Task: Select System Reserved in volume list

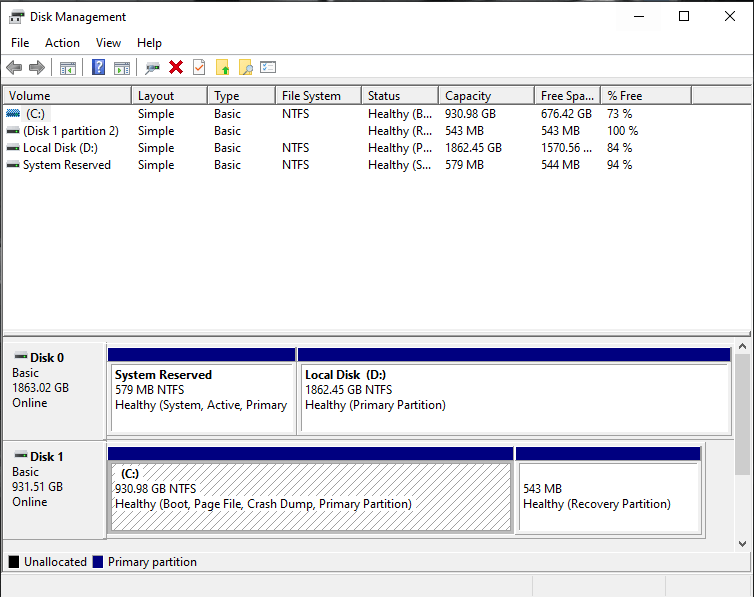Action: click(x=67, y=165)
